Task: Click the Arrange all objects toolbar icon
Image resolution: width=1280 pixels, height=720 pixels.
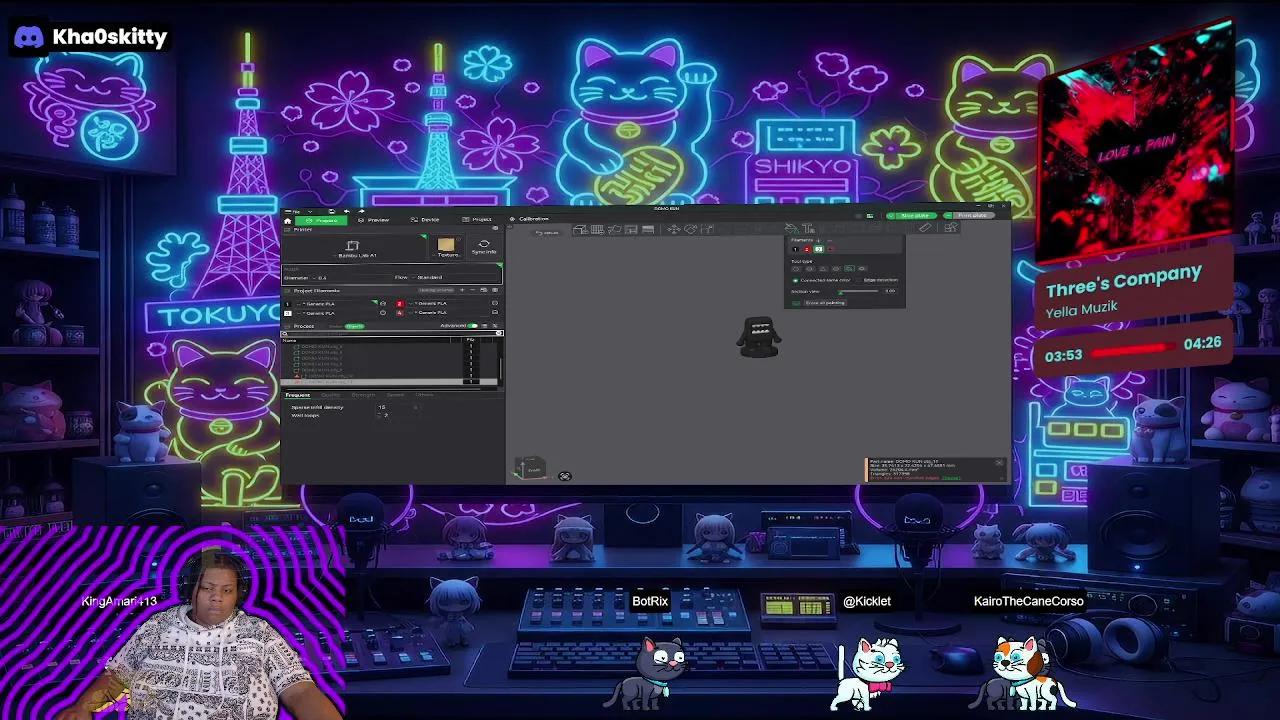Action: click(x=631, y=230)
